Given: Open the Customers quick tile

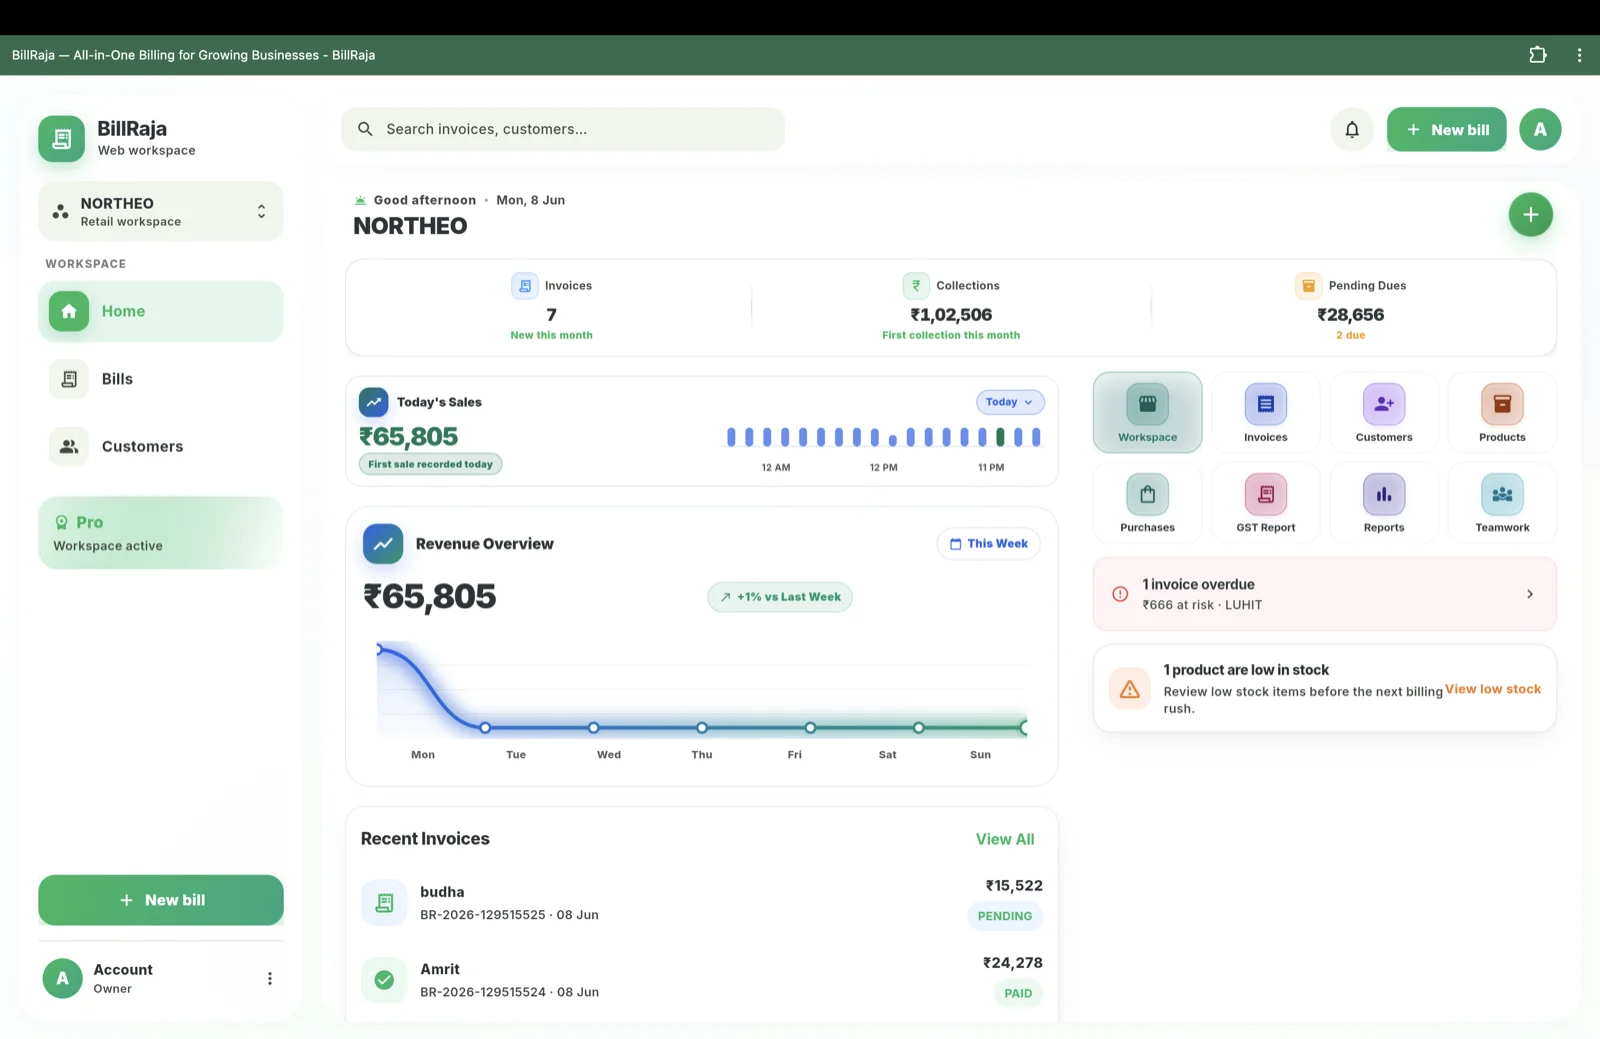Looking at the screenshot, I should click(x=1384, y=412).
